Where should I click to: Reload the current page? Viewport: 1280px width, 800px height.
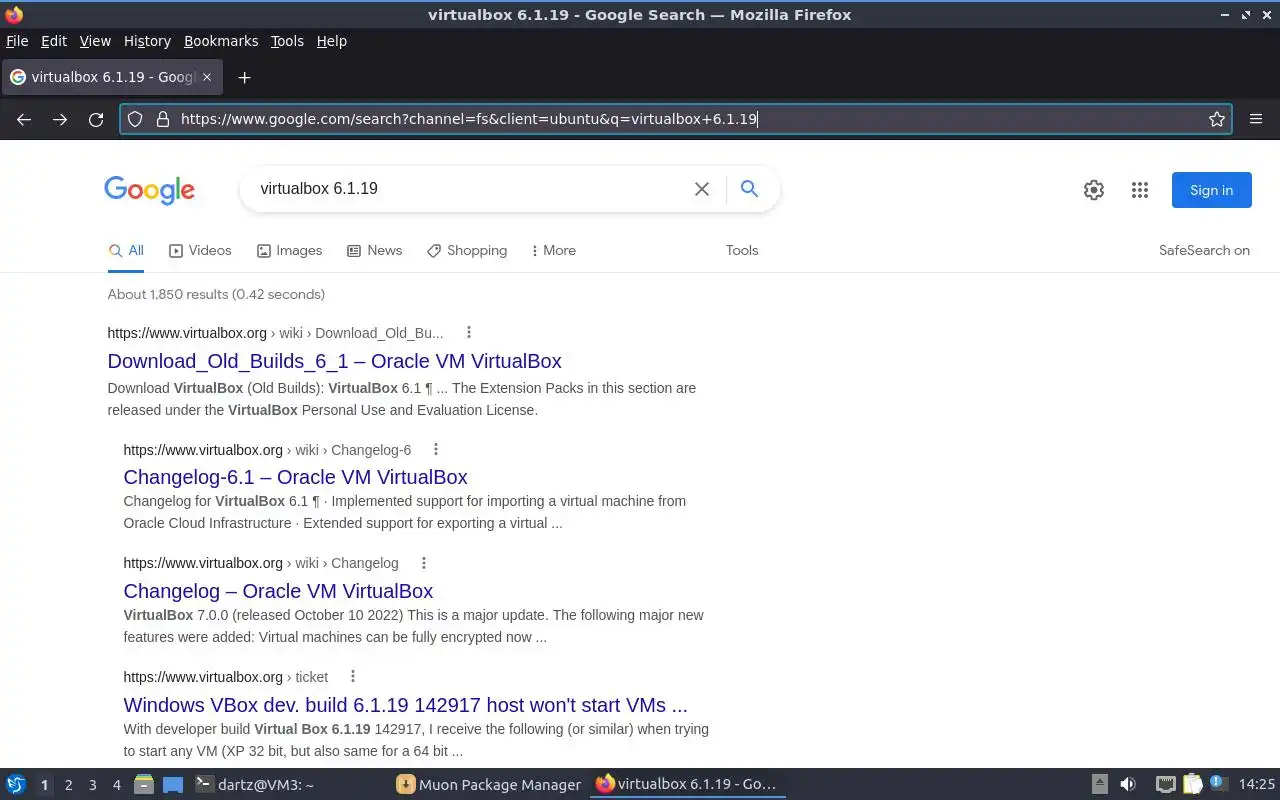click(x=96, y=119)
